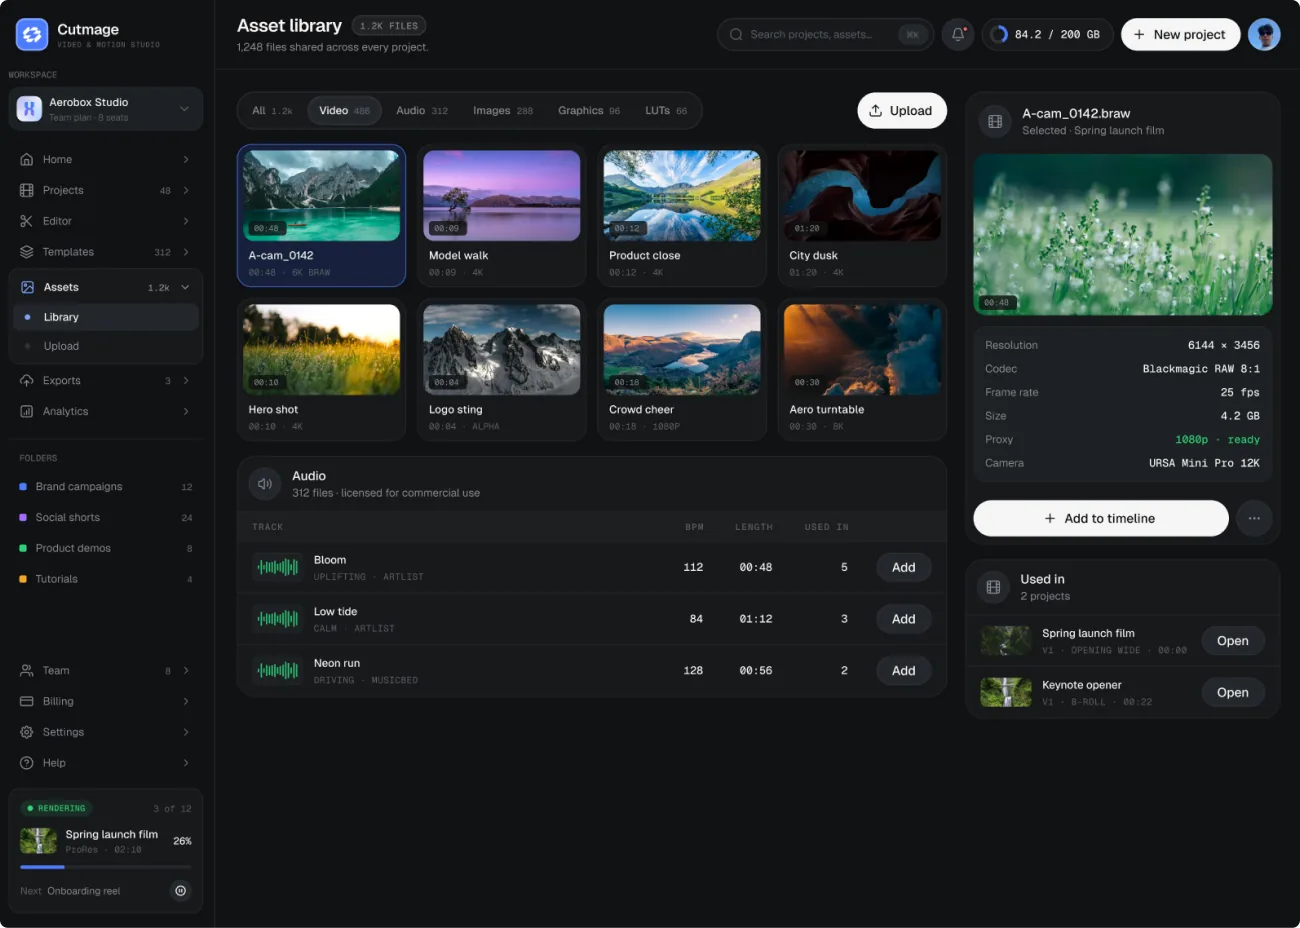Switch to the Audio filter tab

[422, 111]
